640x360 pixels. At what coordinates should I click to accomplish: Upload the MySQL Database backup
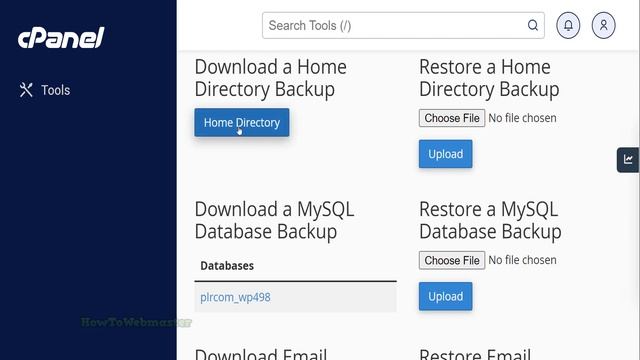[x=445, y=296]
